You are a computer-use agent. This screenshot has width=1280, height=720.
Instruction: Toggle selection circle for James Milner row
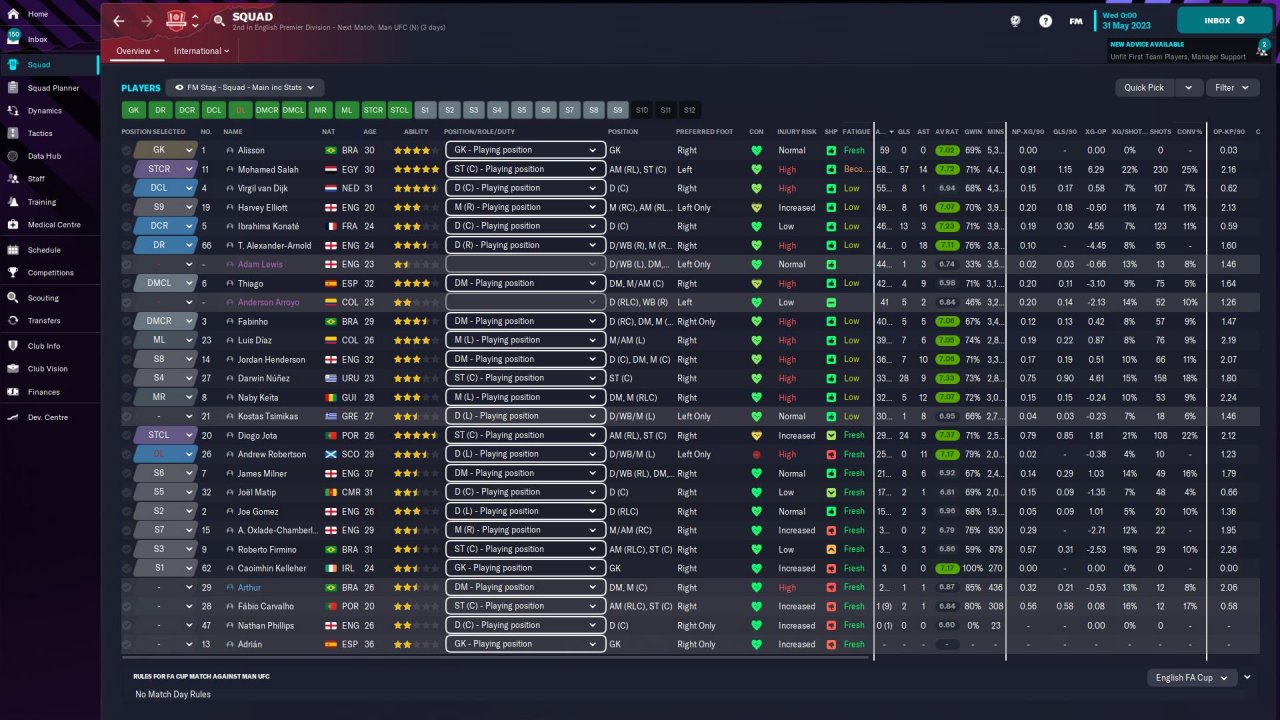point(126,473)
